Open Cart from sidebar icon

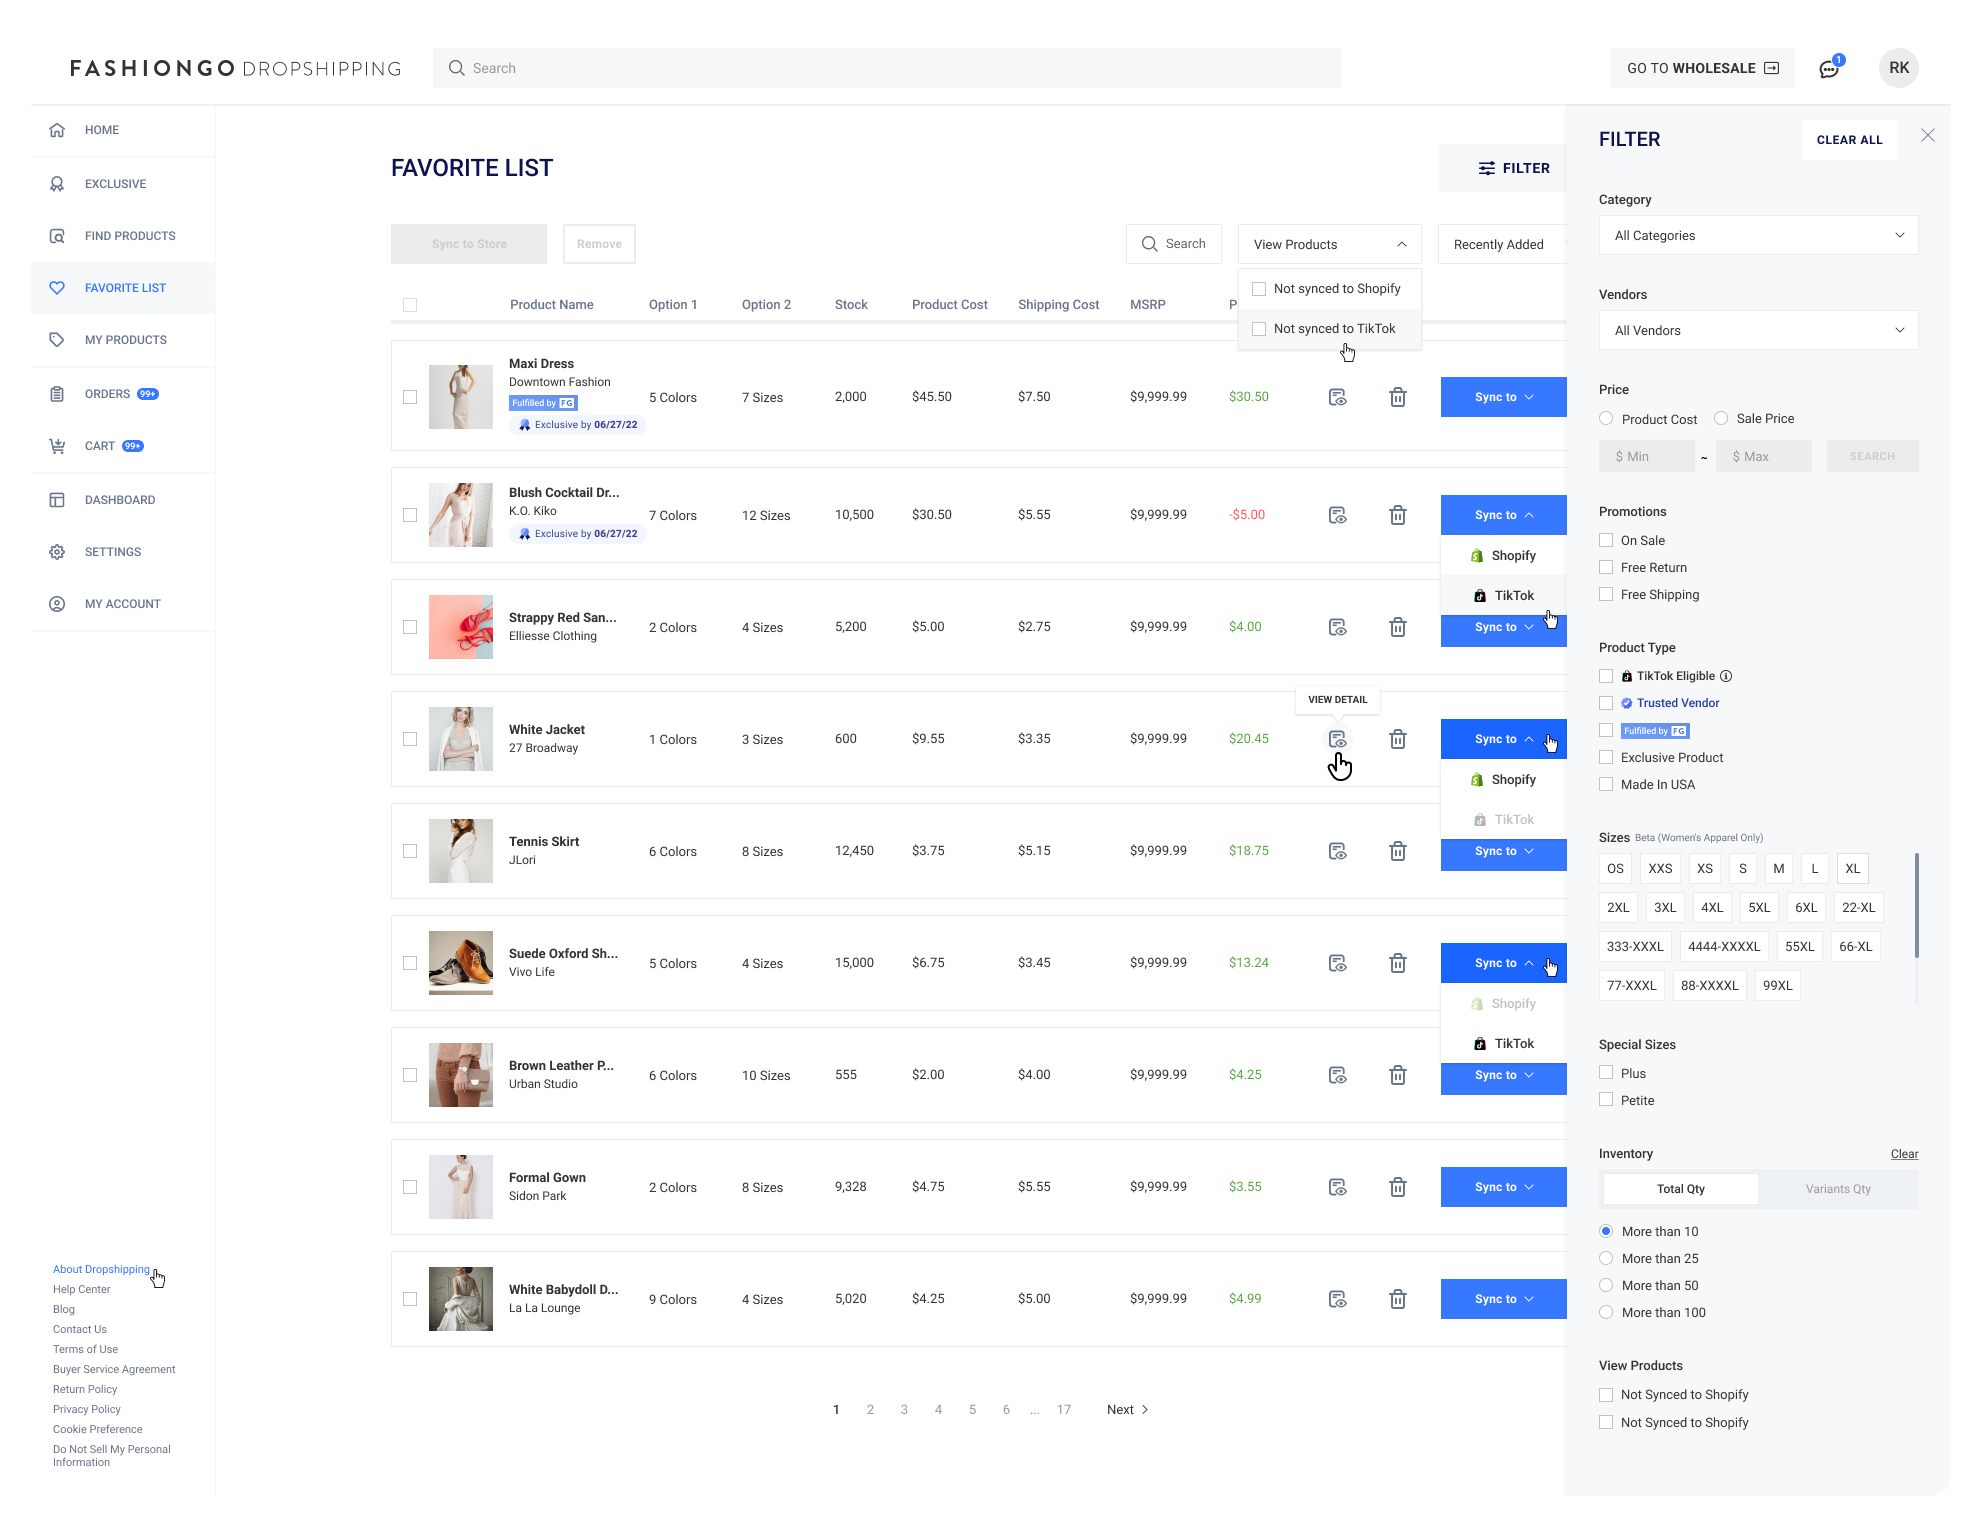tap(57, 446)
